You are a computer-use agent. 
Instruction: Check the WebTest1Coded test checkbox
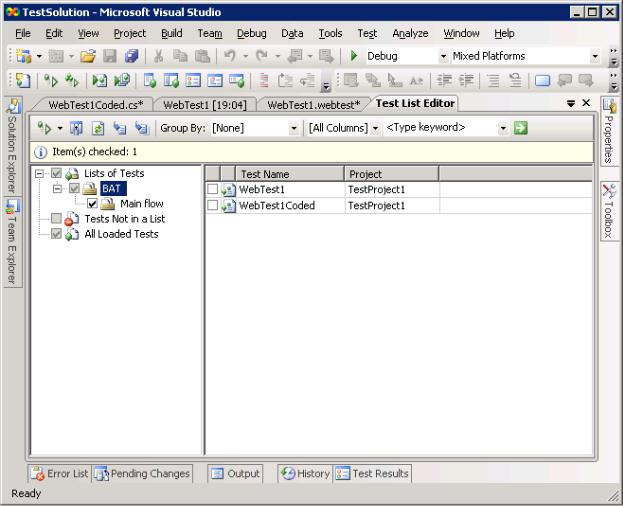pos(212,206)
